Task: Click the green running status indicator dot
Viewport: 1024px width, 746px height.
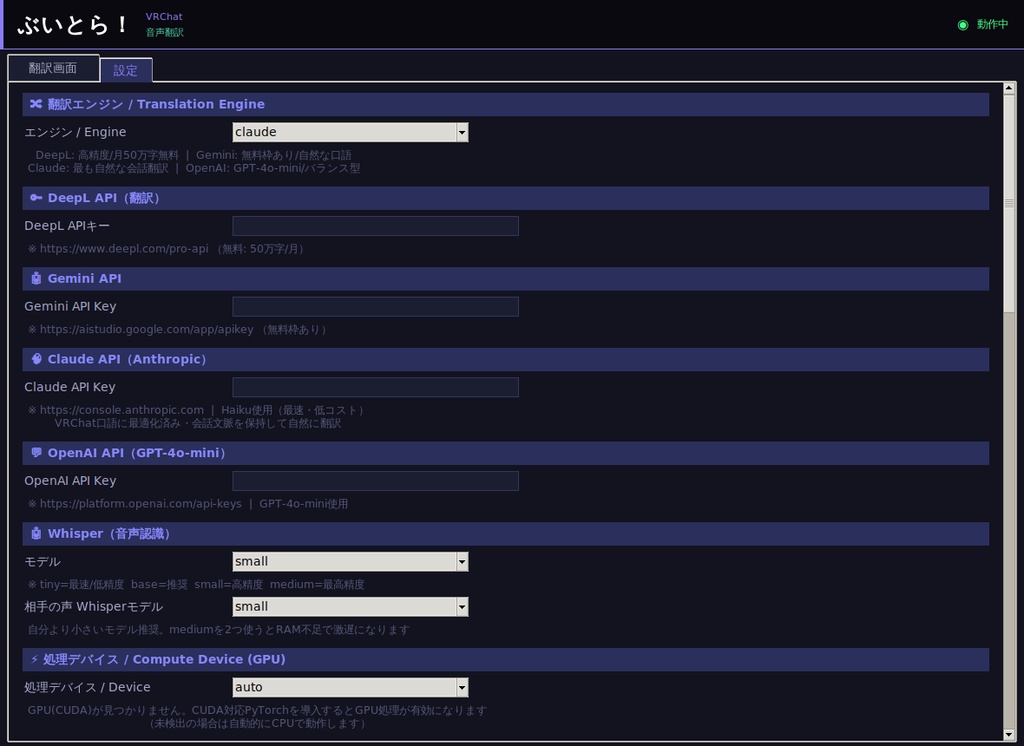Action: point(963,25)
